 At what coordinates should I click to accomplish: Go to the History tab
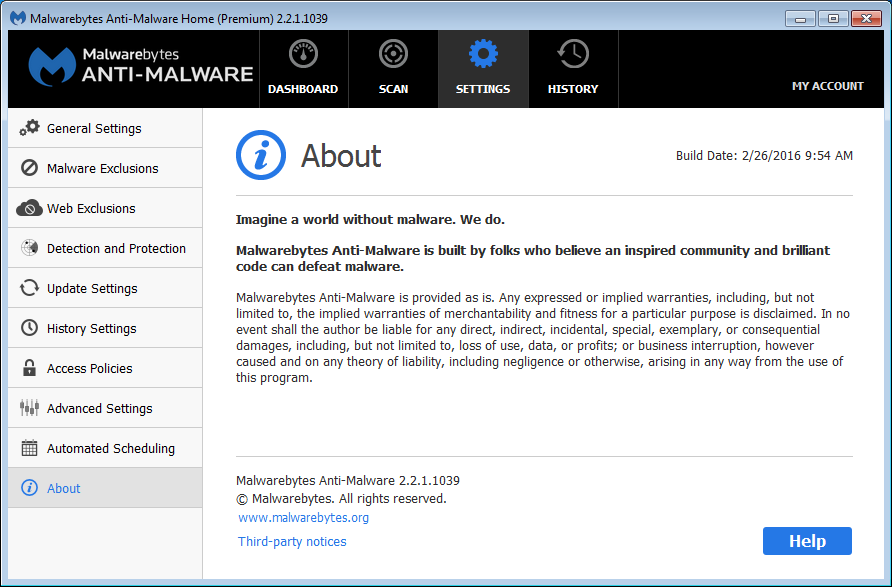click(x=573, y=69)
